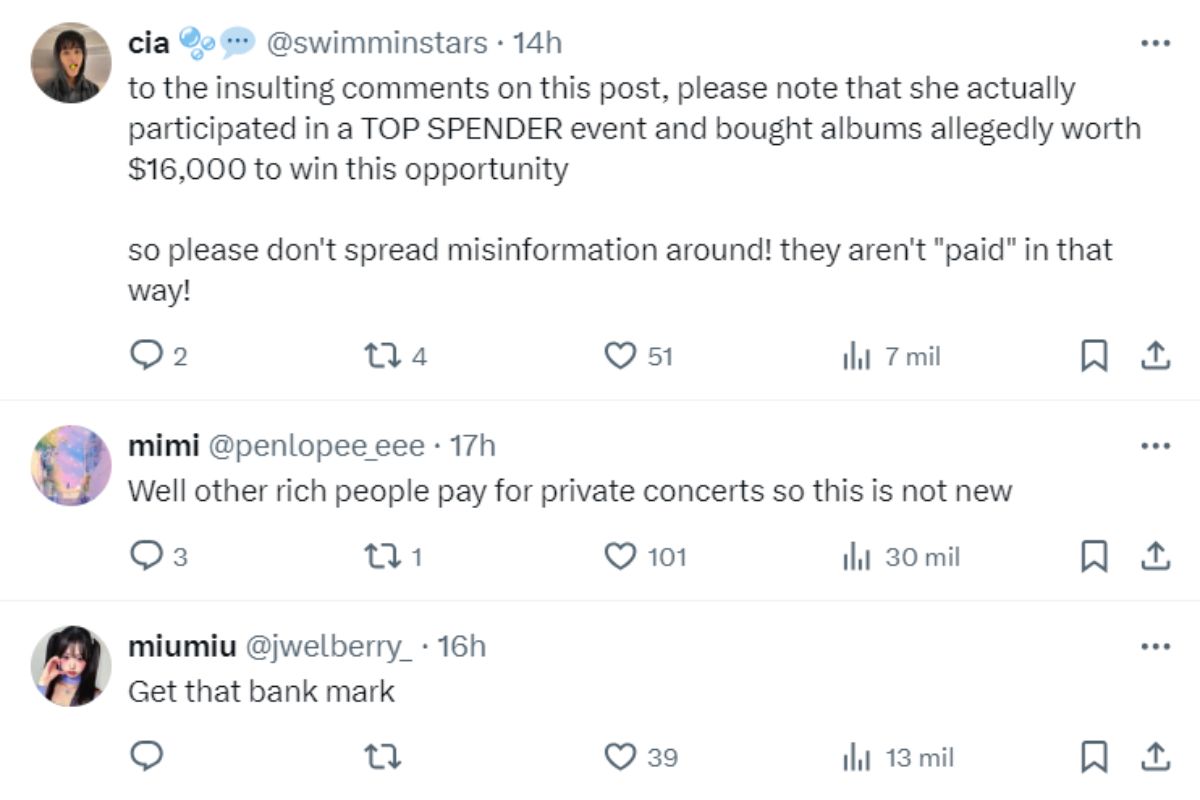Click miumiu's profile avatar
The height and width of the screenshot is (800, 1200).
point(70,666)
